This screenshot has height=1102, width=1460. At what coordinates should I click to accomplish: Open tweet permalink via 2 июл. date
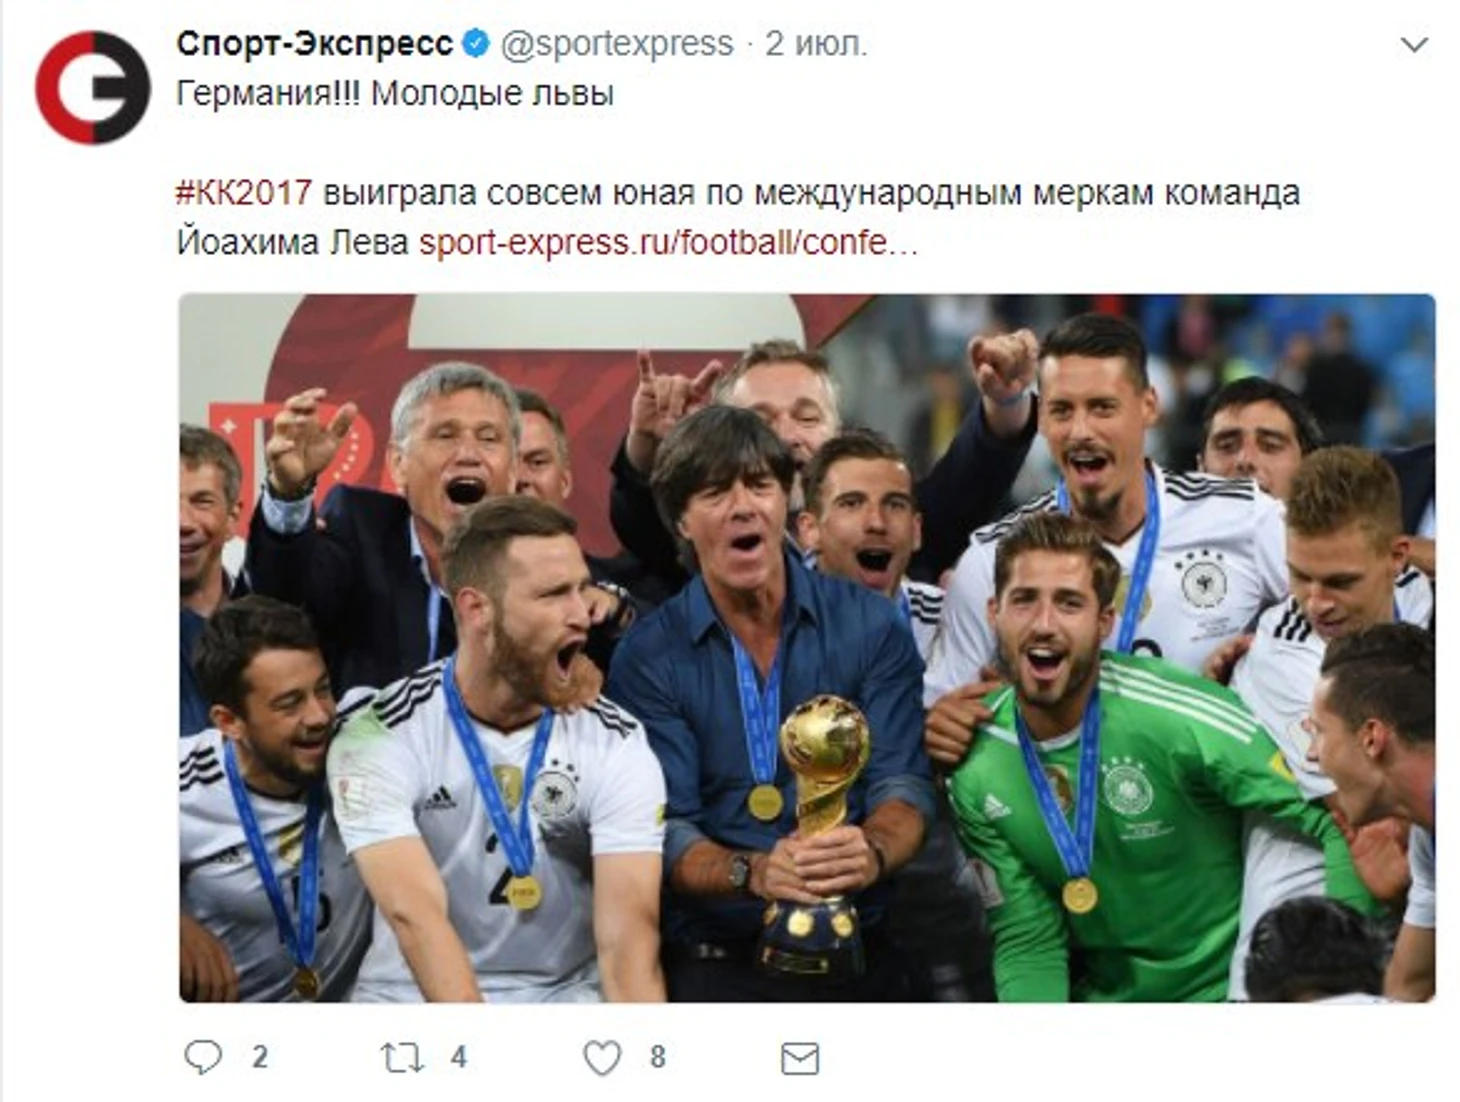pos(816,44)
